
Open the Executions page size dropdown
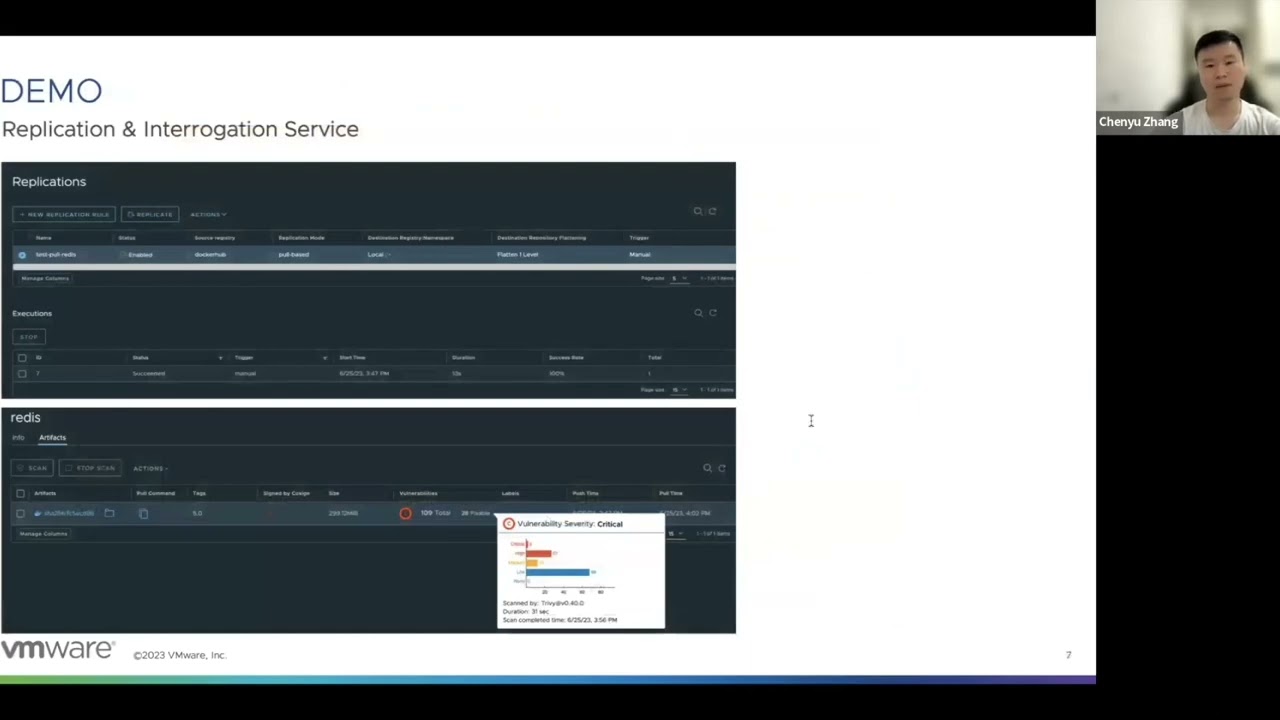click(680, 389)
